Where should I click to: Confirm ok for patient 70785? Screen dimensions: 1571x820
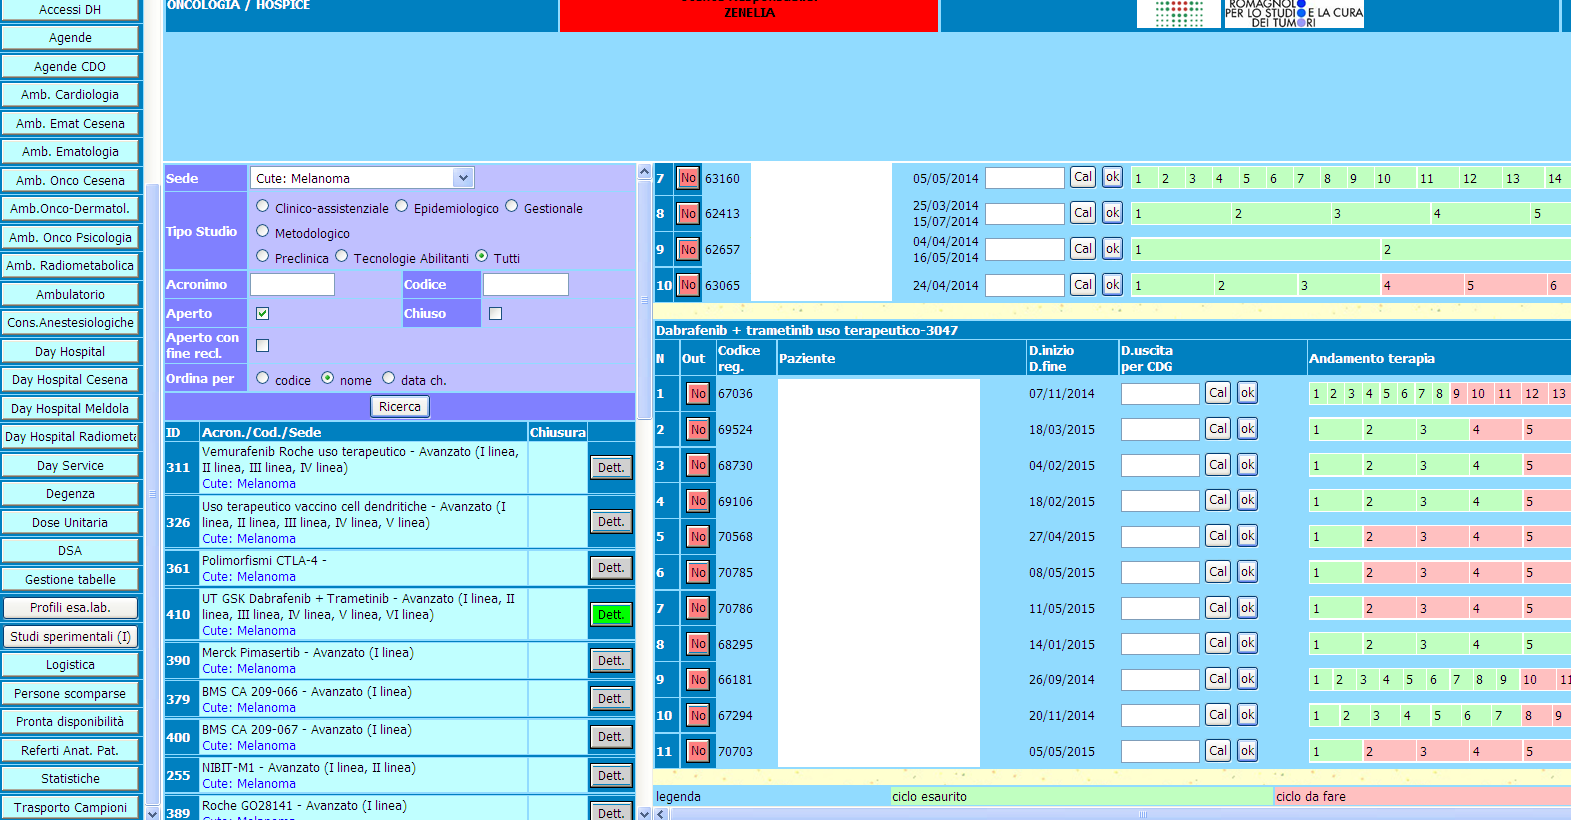(1247, 572)
